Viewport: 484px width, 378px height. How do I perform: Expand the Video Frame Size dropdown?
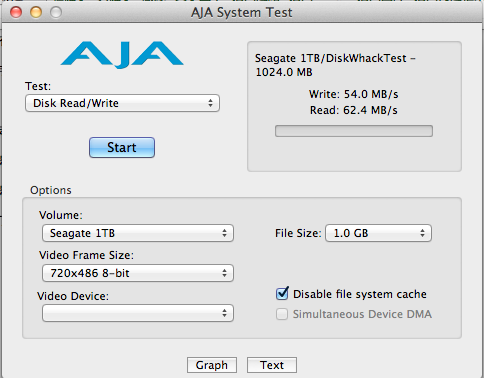pyautogui.click(x=138, y=273)
